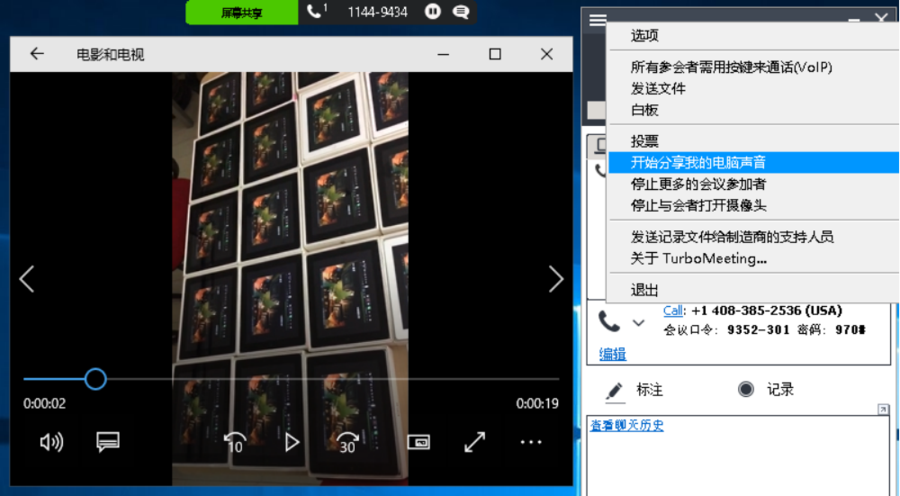Image resolution: width=900 pixels, height=496 pixels.
Task: Click the video seek slider handle
Action: pos(95,379)
